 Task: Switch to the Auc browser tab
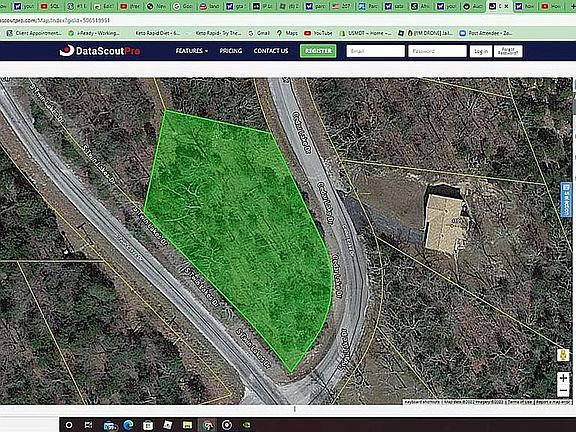click(473, 6)
